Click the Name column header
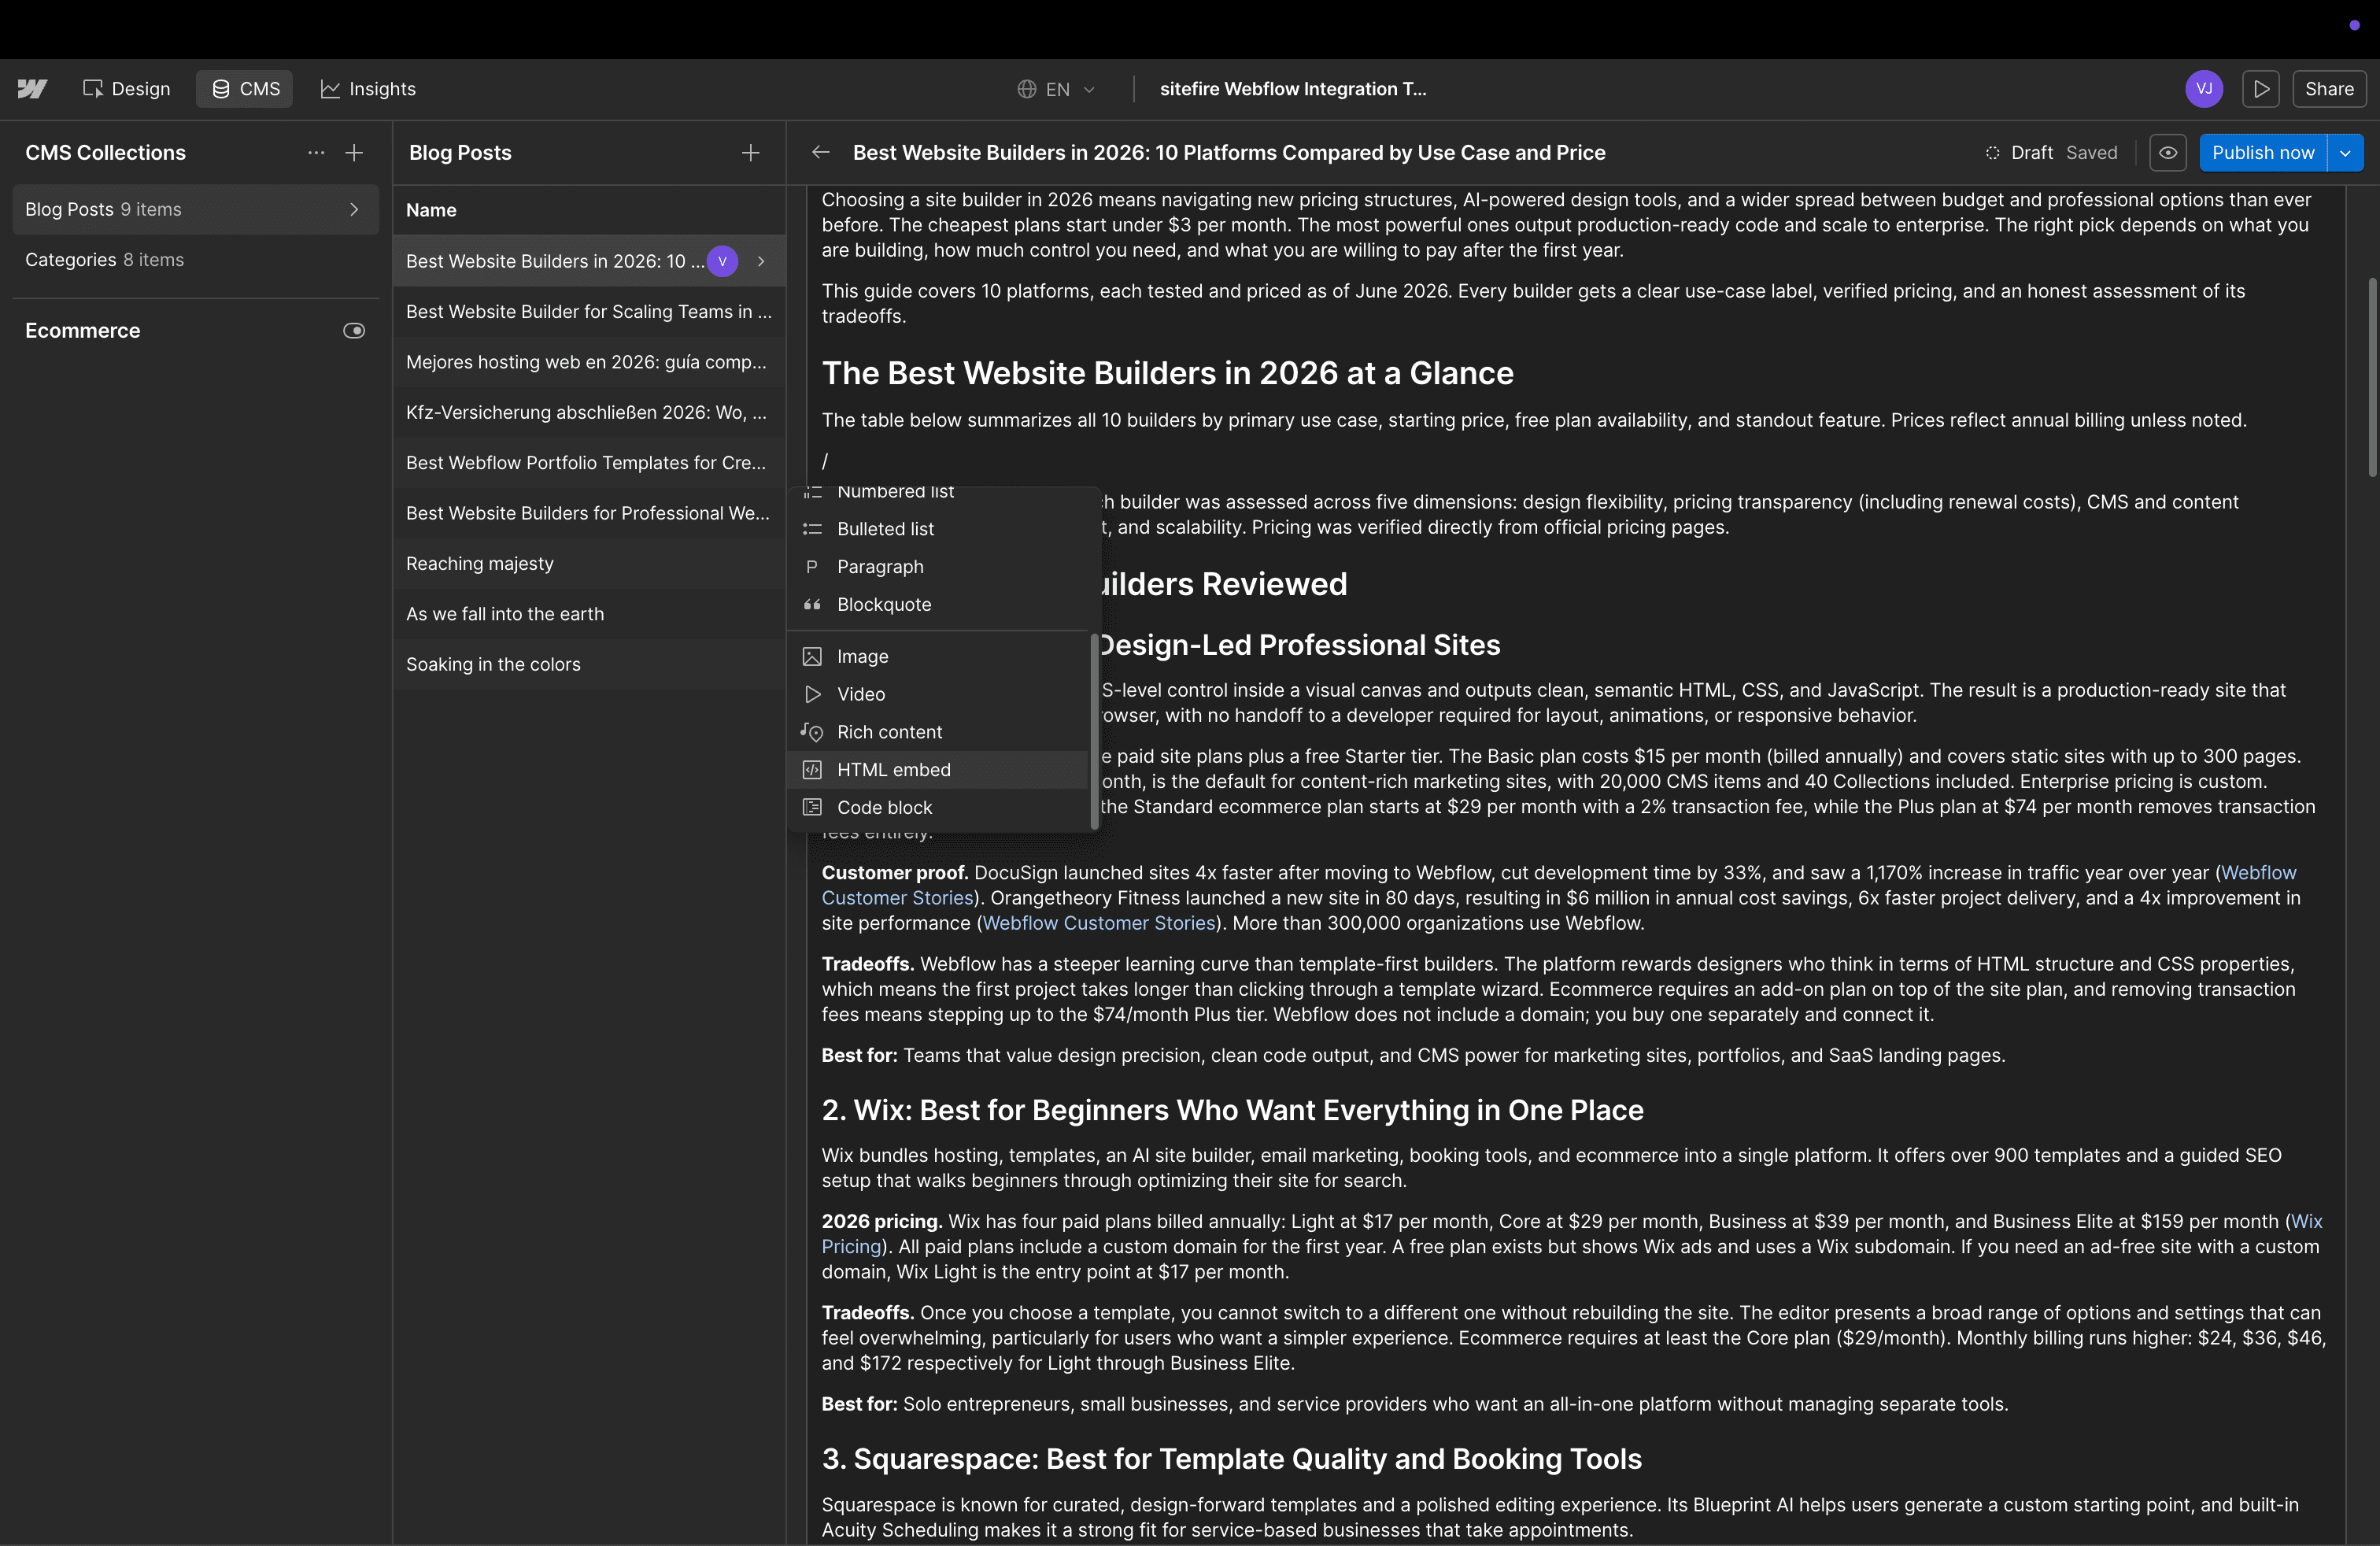 (431, 210)
